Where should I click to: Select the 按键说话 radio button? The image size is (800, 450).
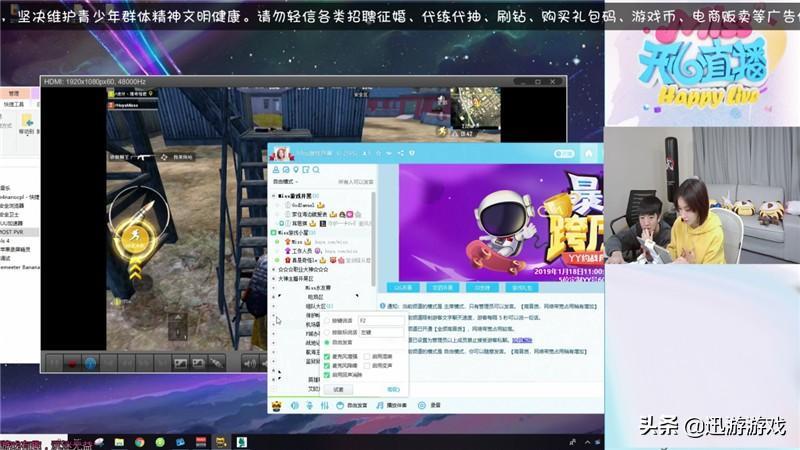point(327,321)
